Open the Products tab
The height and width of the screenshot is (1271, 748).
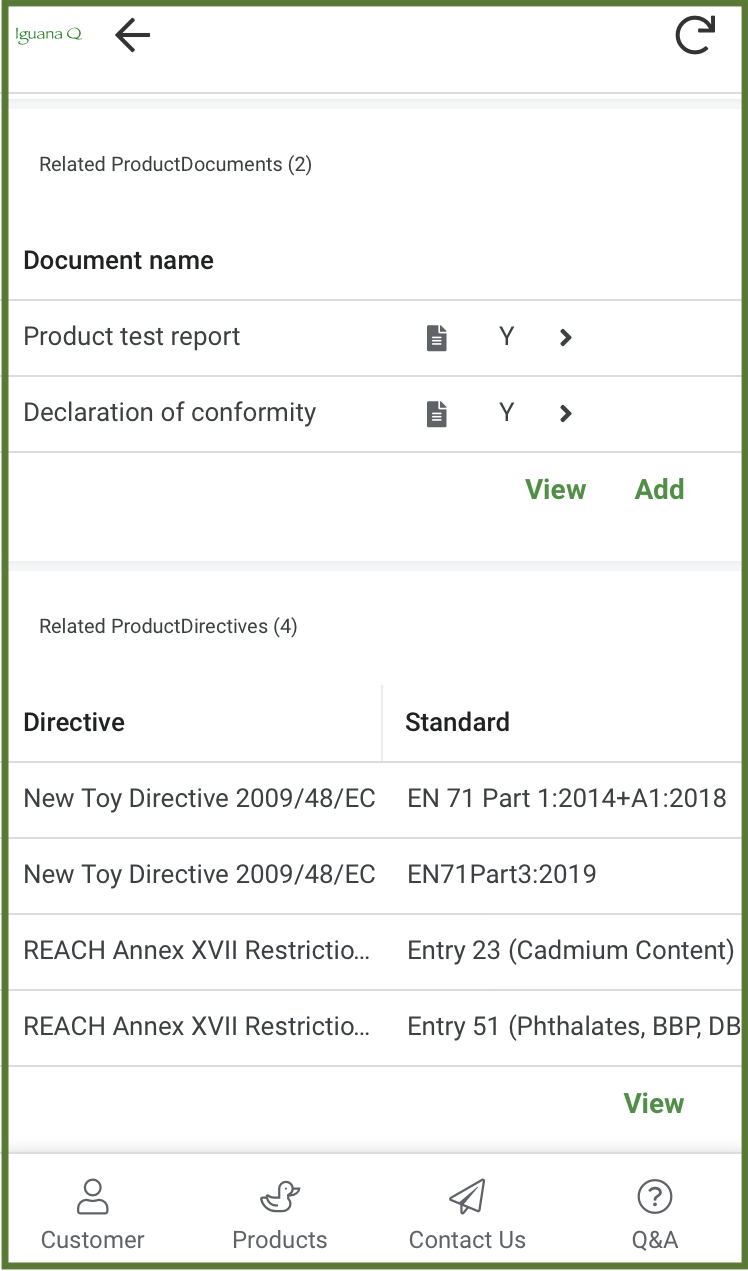(280, 1213)
